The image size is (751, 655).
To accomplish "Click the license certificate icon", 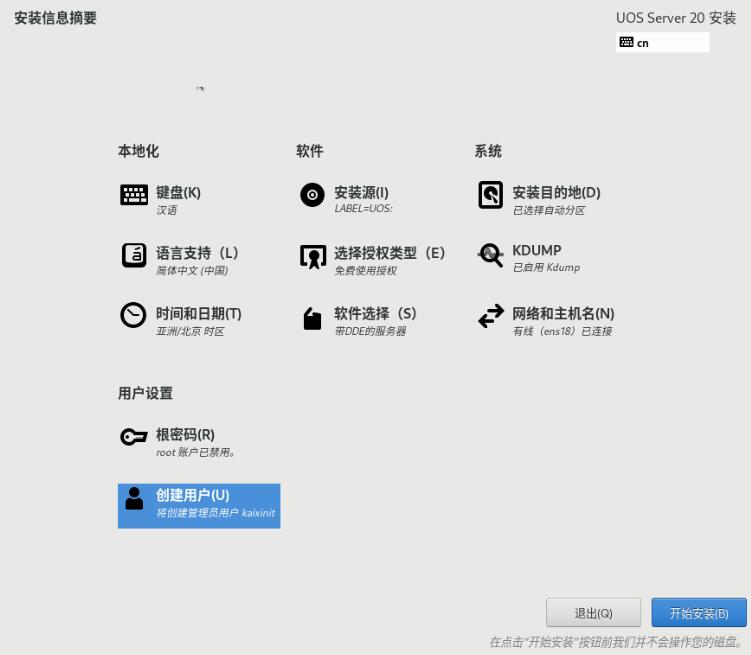I will tap(312, 257).
